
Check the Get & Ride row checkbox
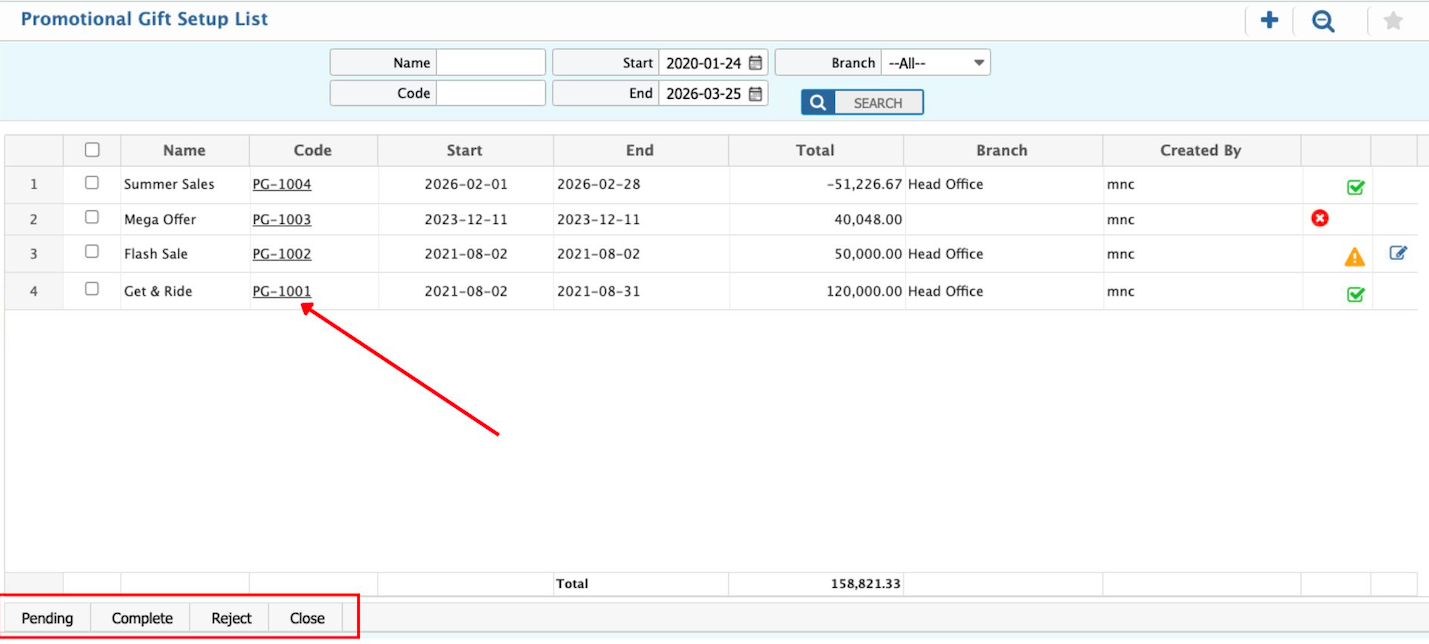coord(92,289)
